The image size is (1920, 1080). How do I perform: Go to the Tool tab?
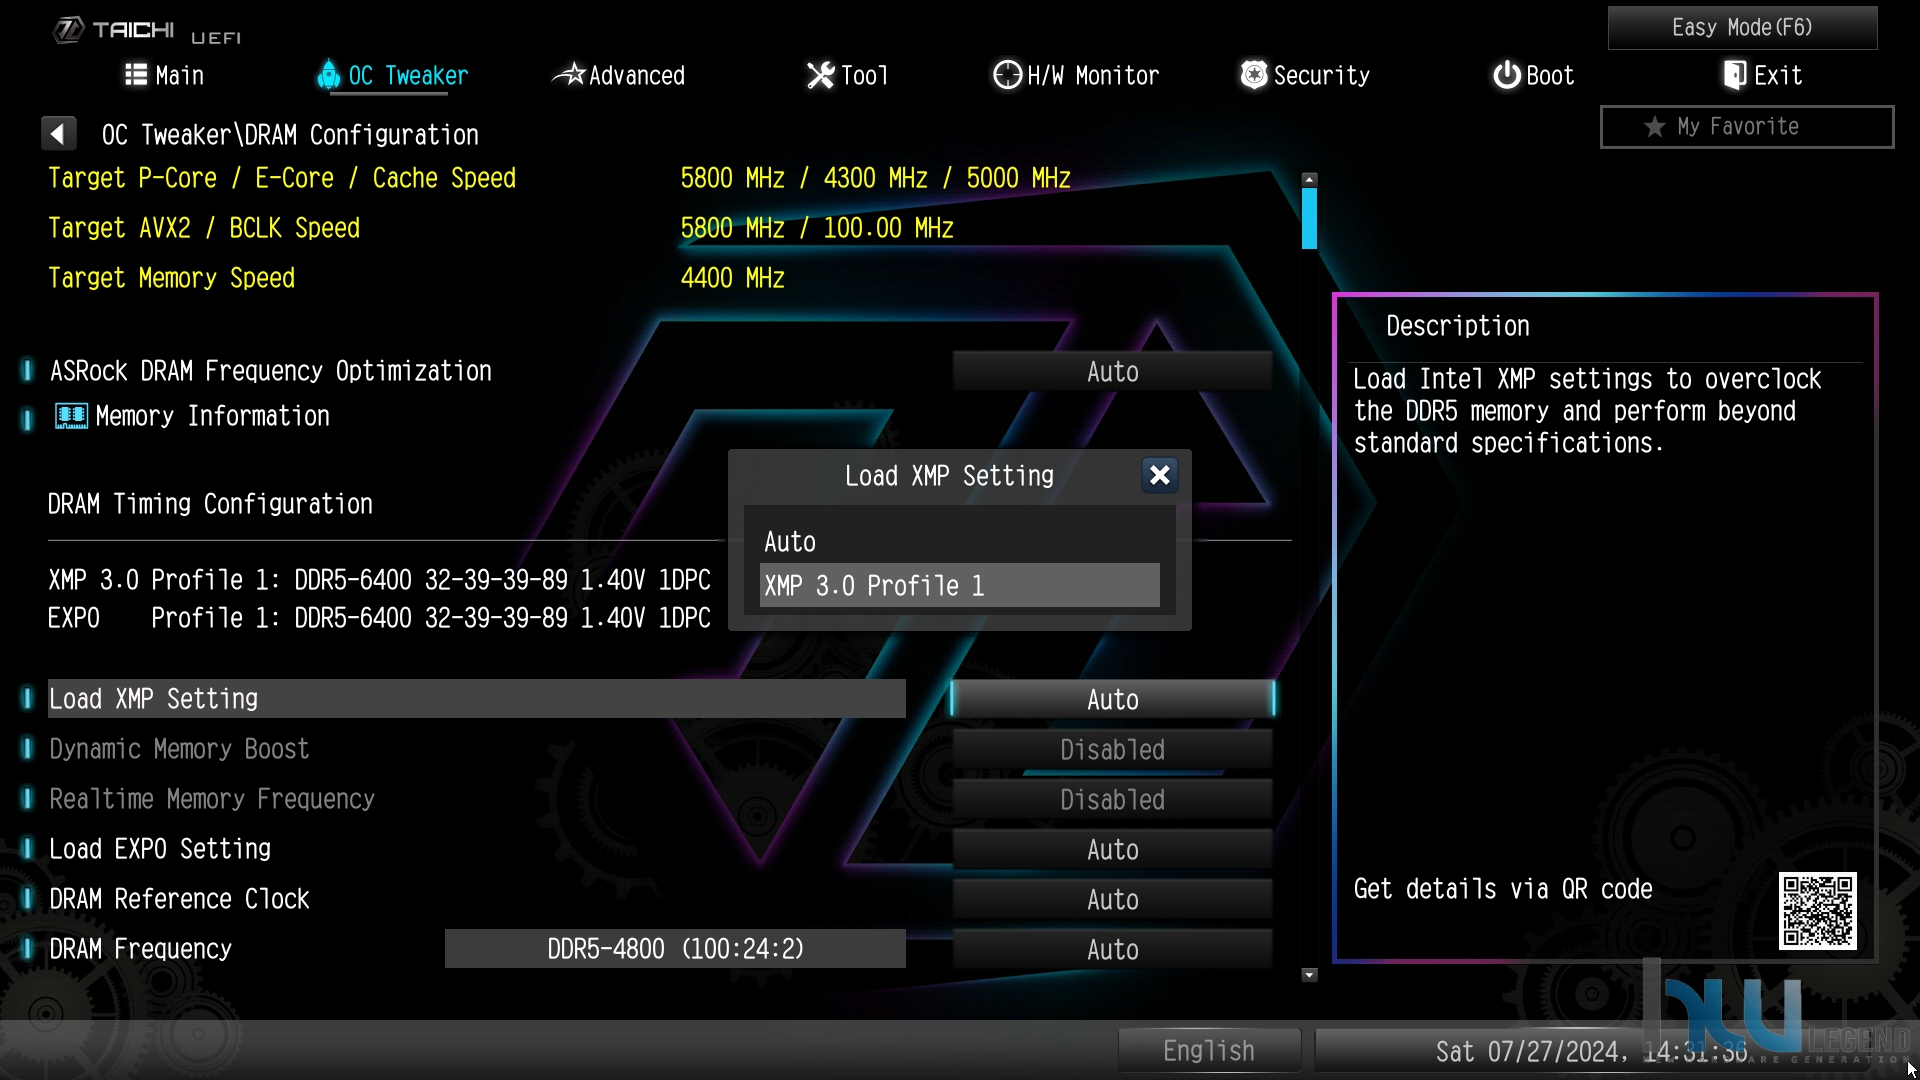(x=848, y=75)
